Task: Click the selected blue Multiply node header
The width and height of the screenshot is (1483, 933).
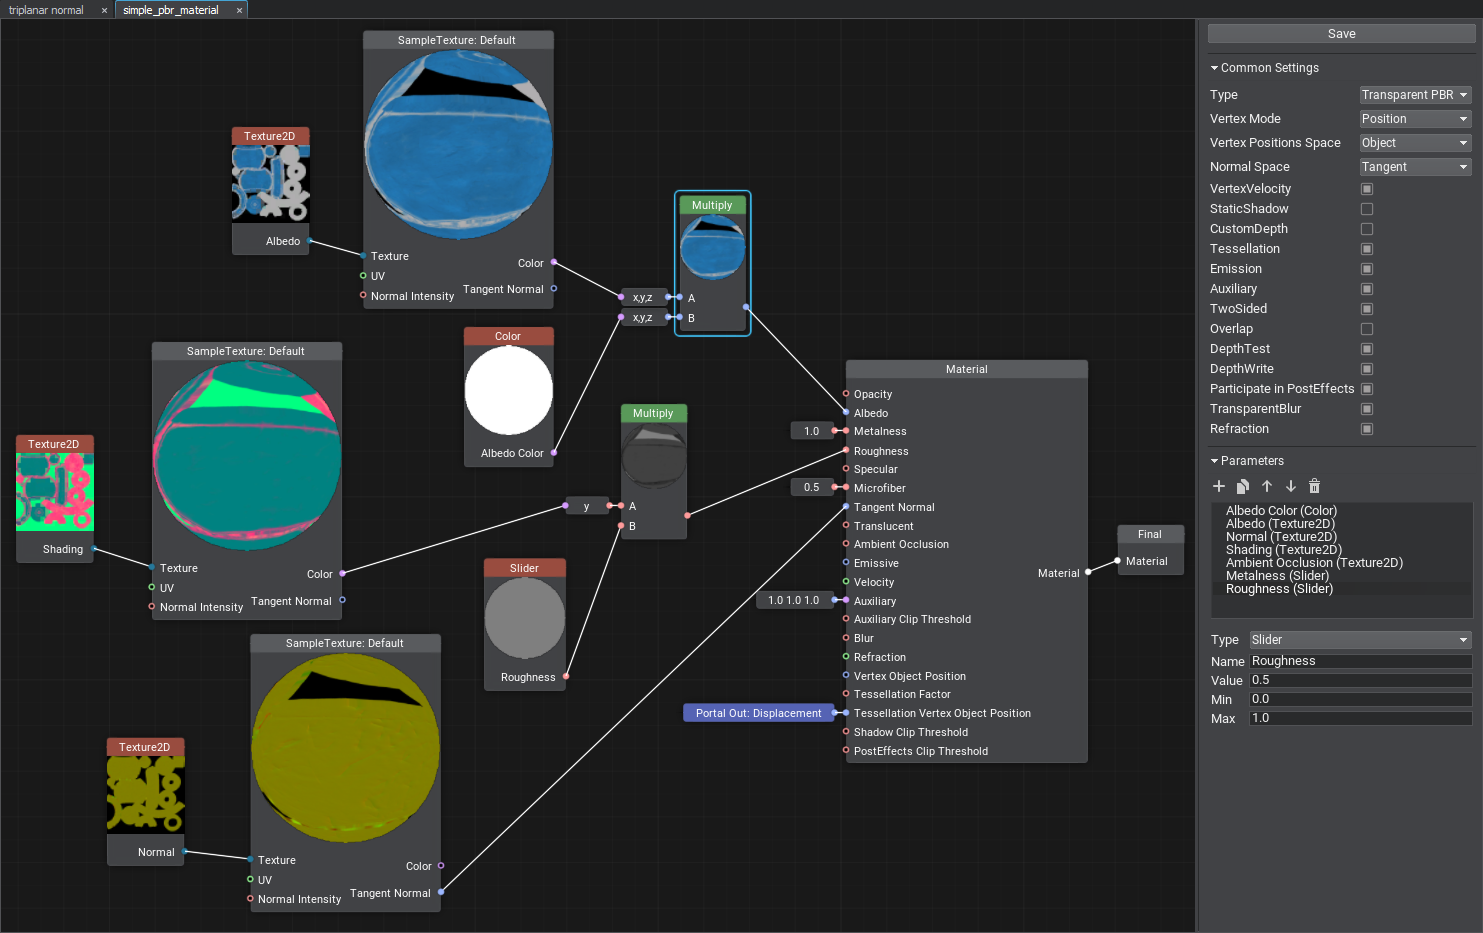Action: click(x=712, y=205)
